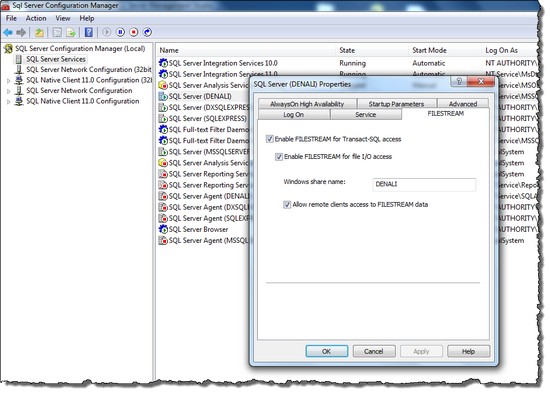This screenshot has width=550, height=393.
Task: Click the SQL Server Integration Services 10.0 icon
Action: pos(163,63)
